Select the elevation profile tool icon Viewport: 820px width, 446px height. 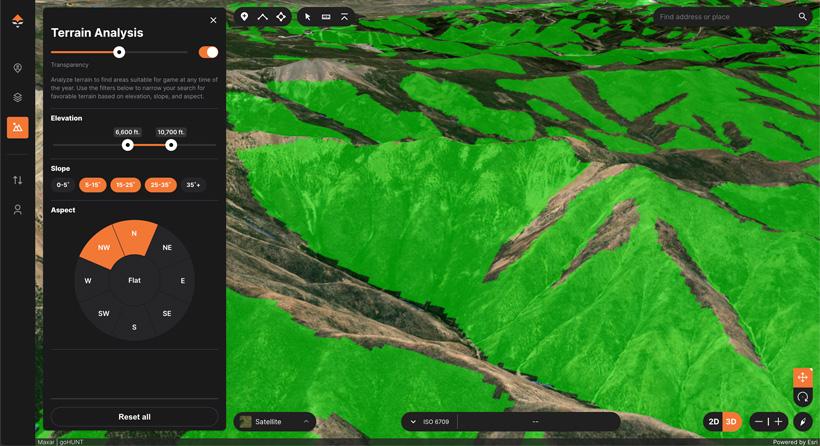[x=345, y=17]
